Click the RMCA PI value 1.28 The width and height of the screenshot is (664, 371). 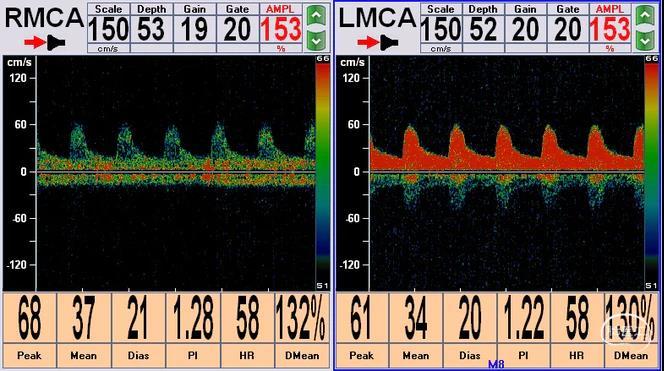tap(193, 318)
